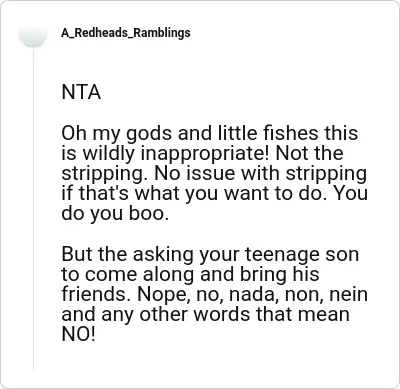Click the line 'But the asking your teenage son'
This screenshot has width=400, height=389.
(x=210, y=254)
